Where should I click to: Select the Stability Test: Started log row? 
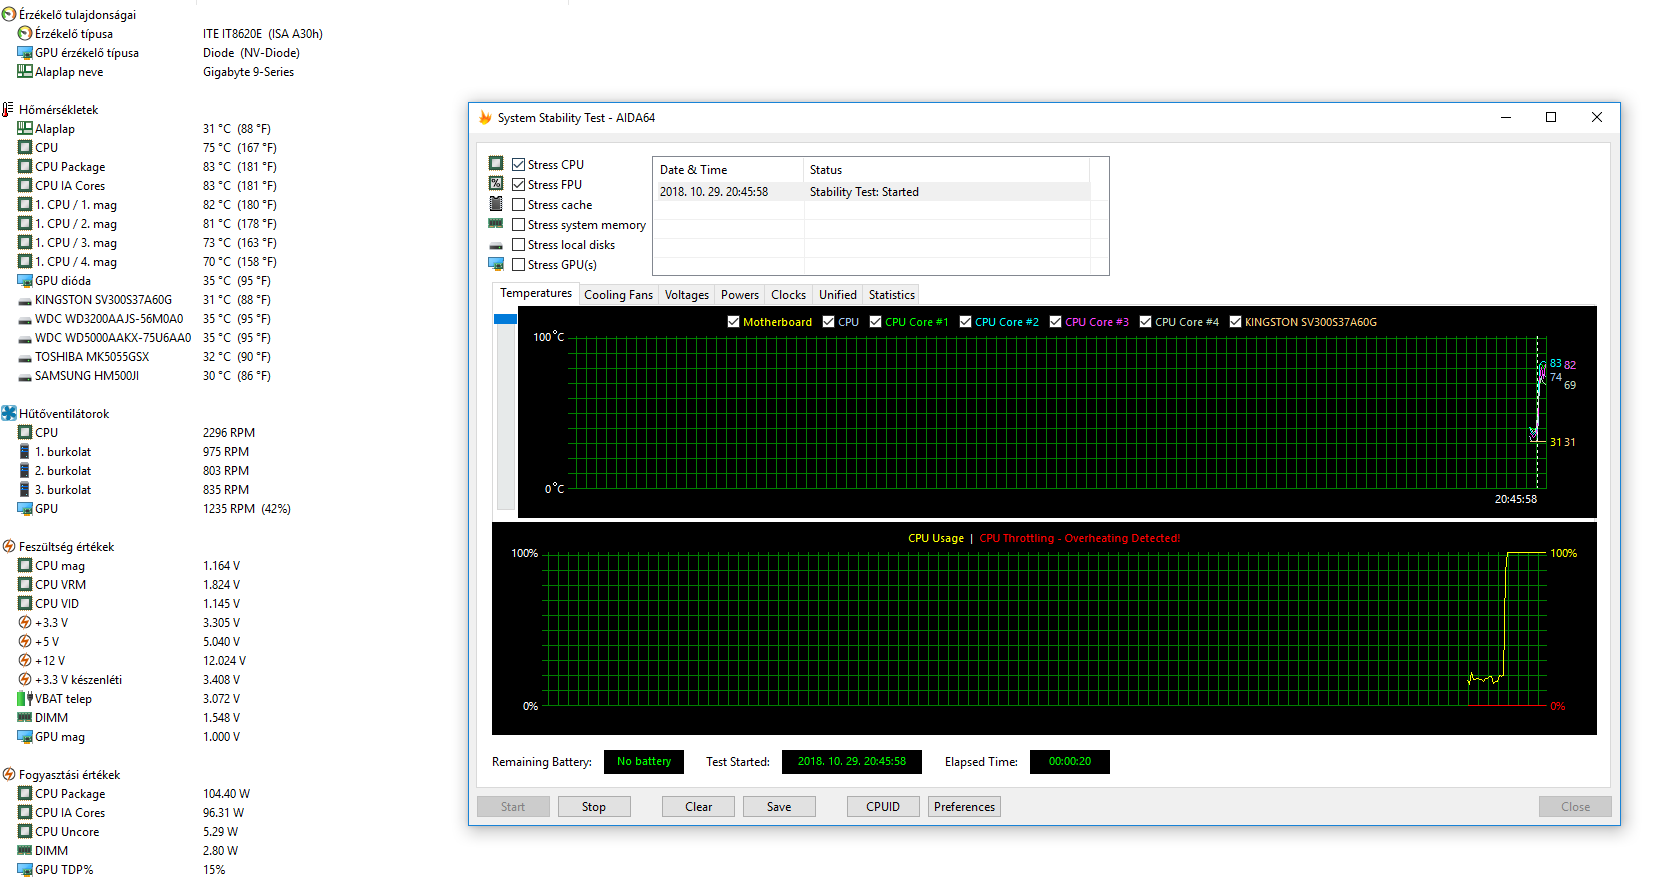[872, 192]
